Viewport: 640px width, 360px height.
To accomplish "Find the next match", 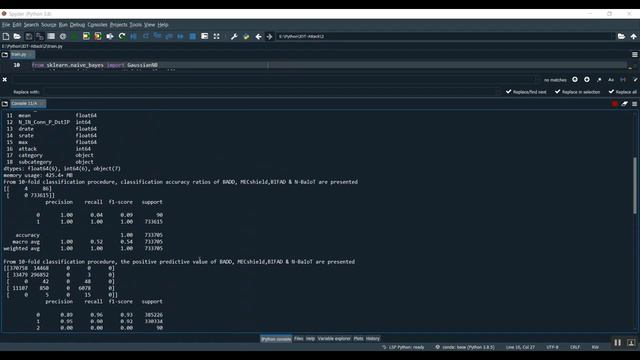I will pos(587,80).
